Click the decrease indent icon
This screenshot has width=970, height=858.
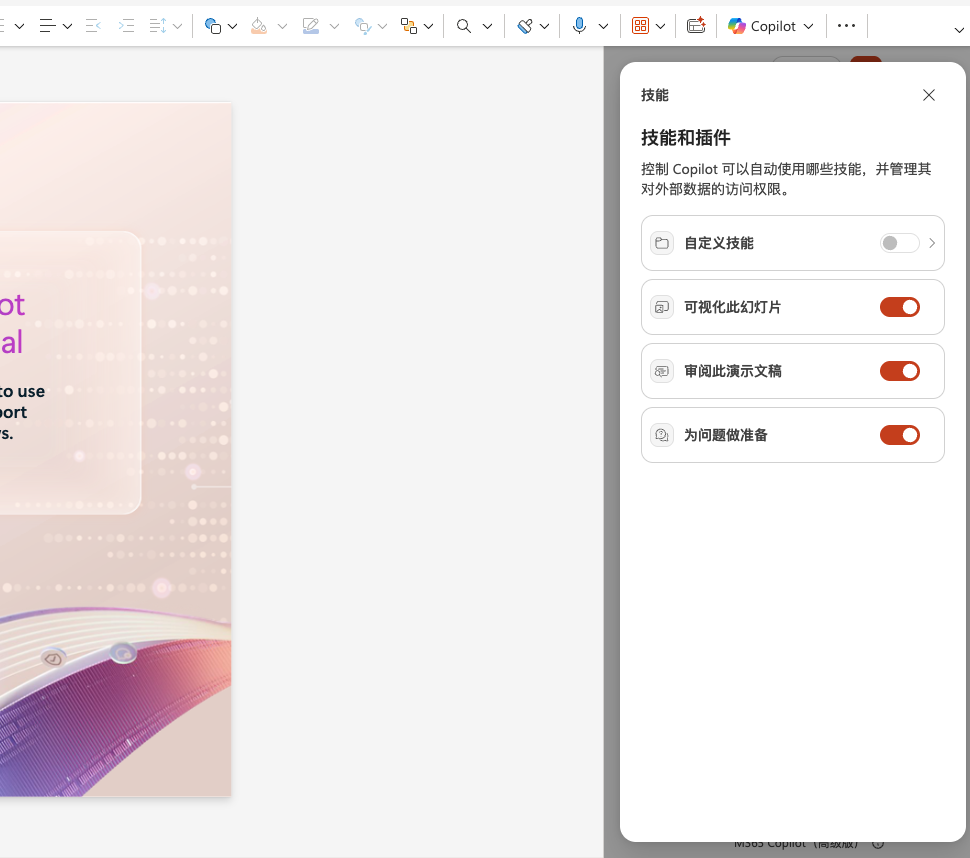tap(93, 26)
